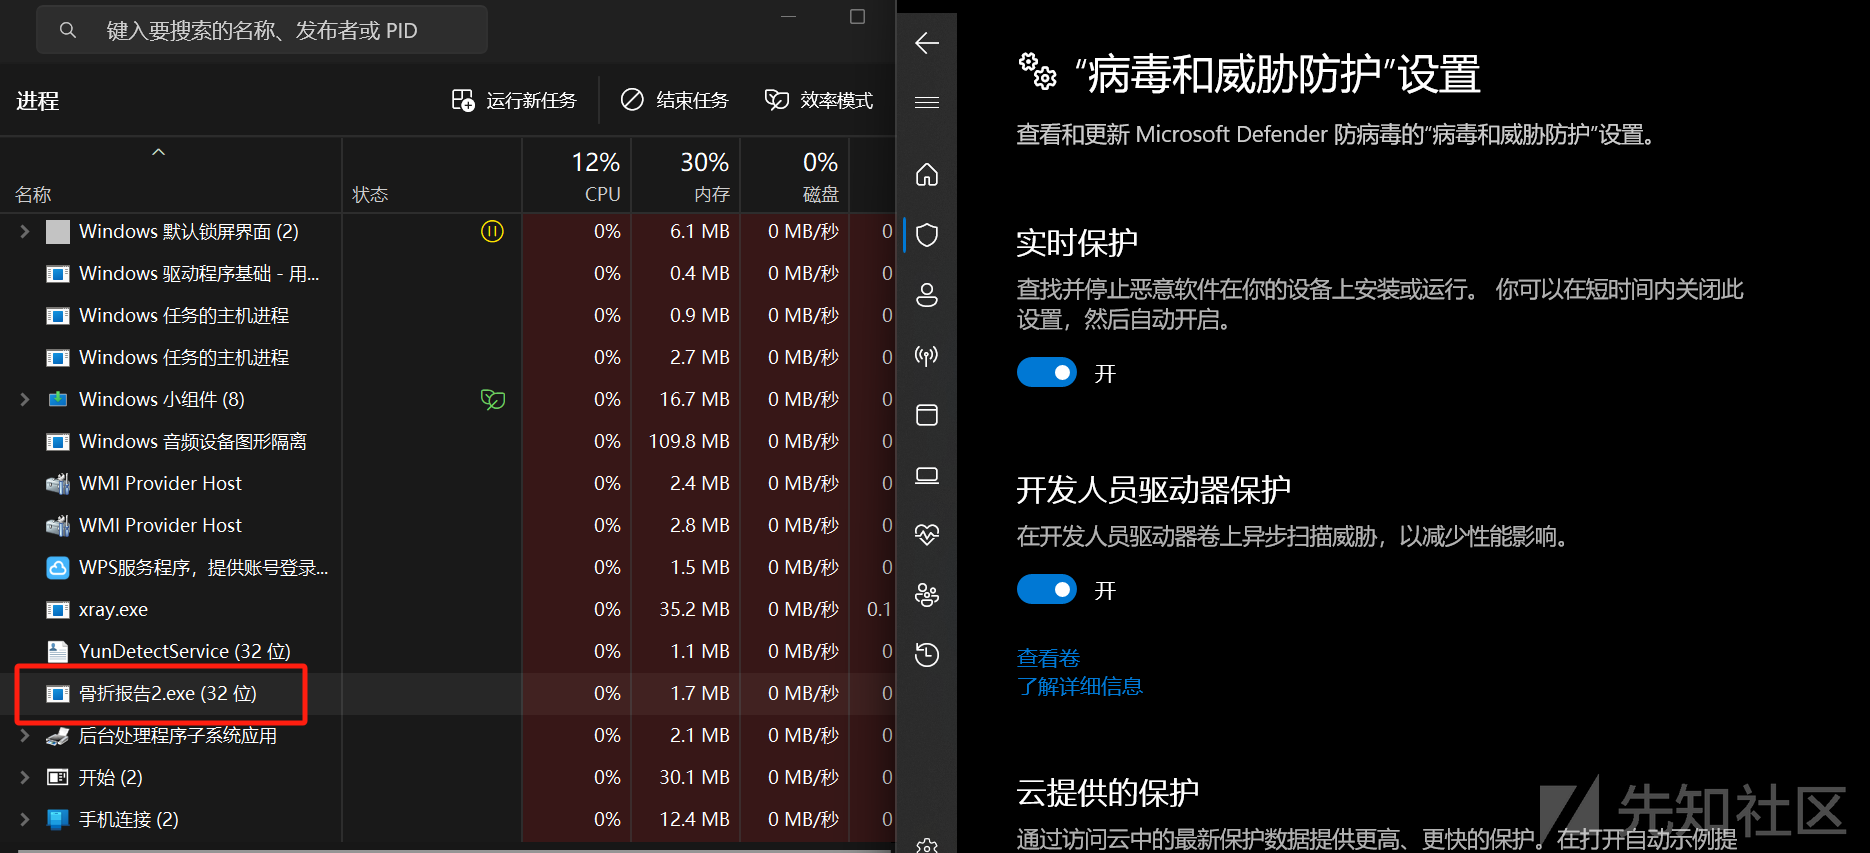Open 了解详细信息 link

(1079, 686)
